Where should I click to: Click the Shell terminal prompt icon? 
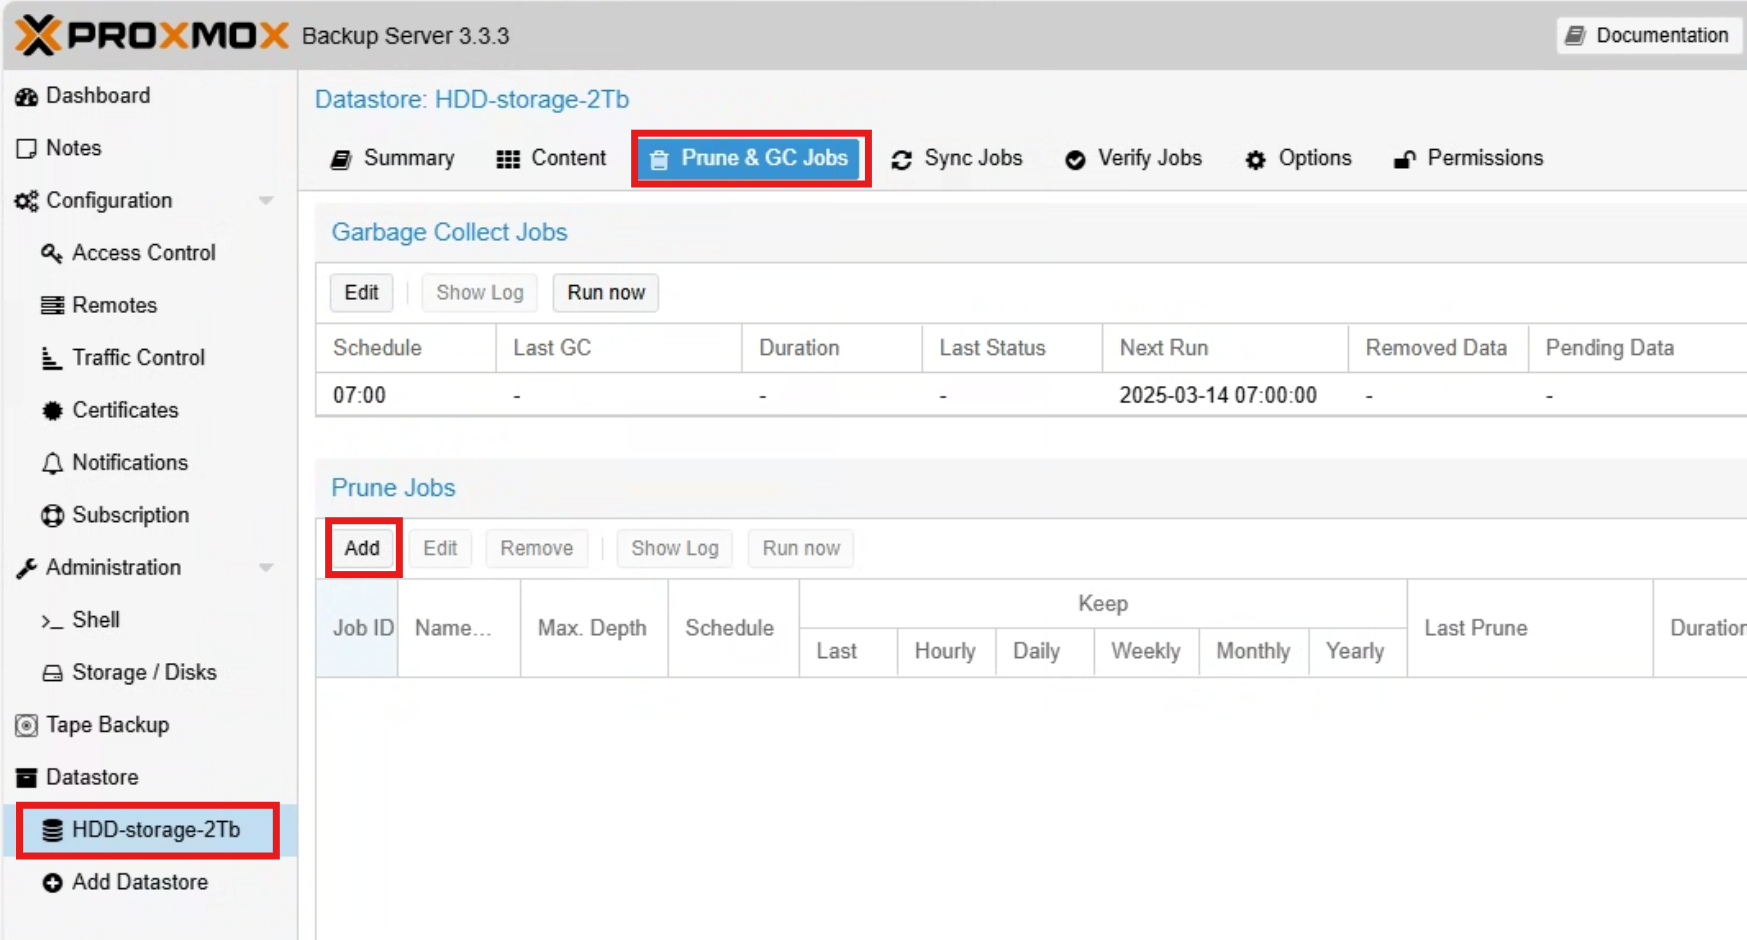click(52, 621)
